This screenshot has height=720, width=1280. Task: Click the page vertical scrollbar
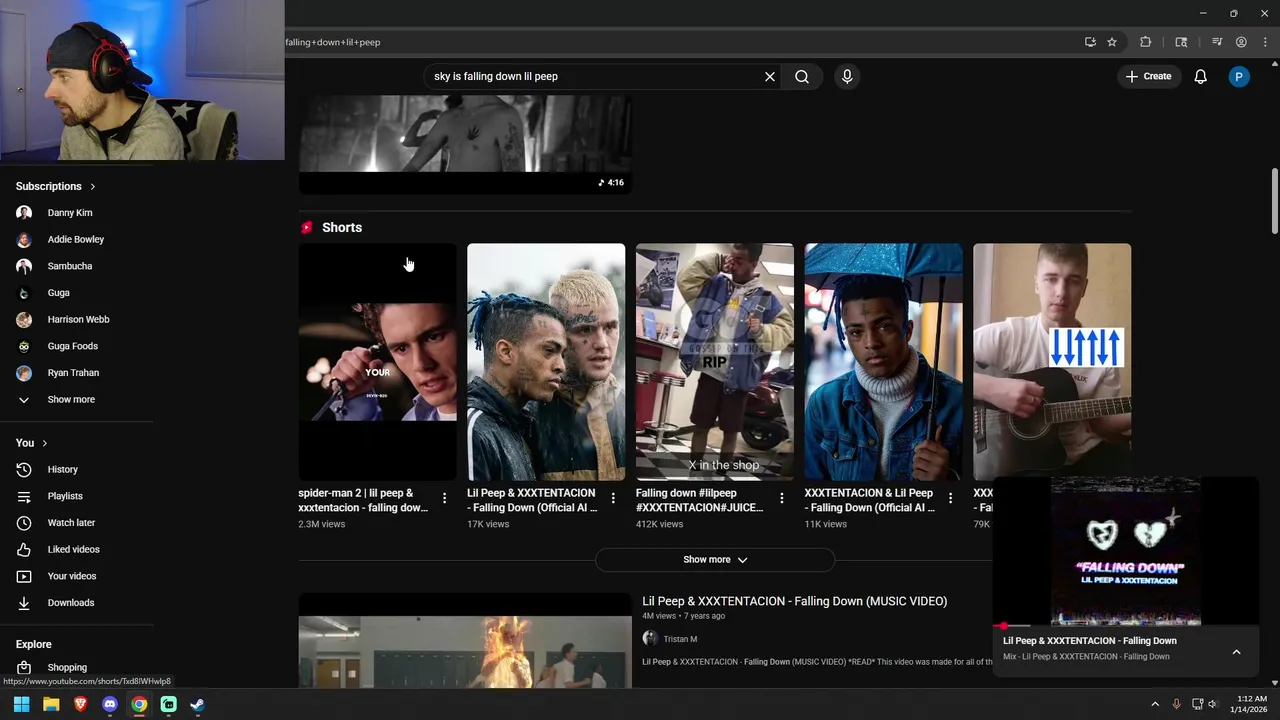(x=1275, y=200)
